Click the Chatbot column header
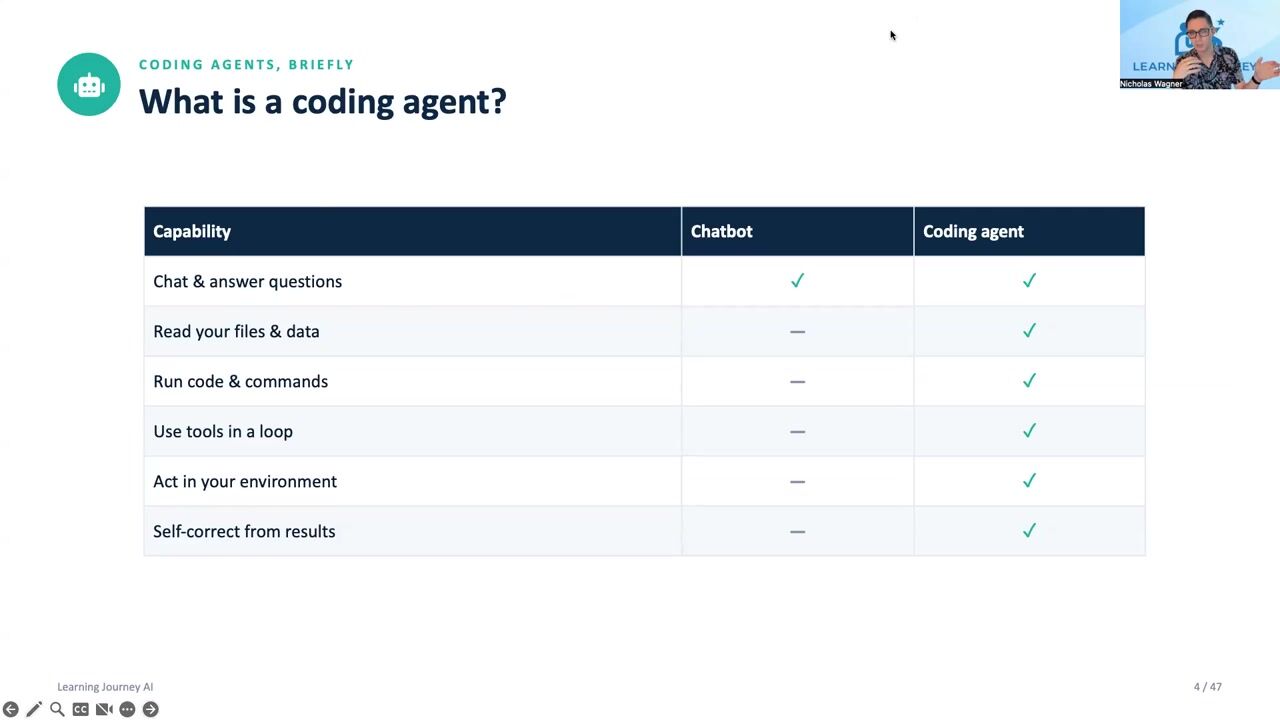1280x720 pixels. point(797,231)
